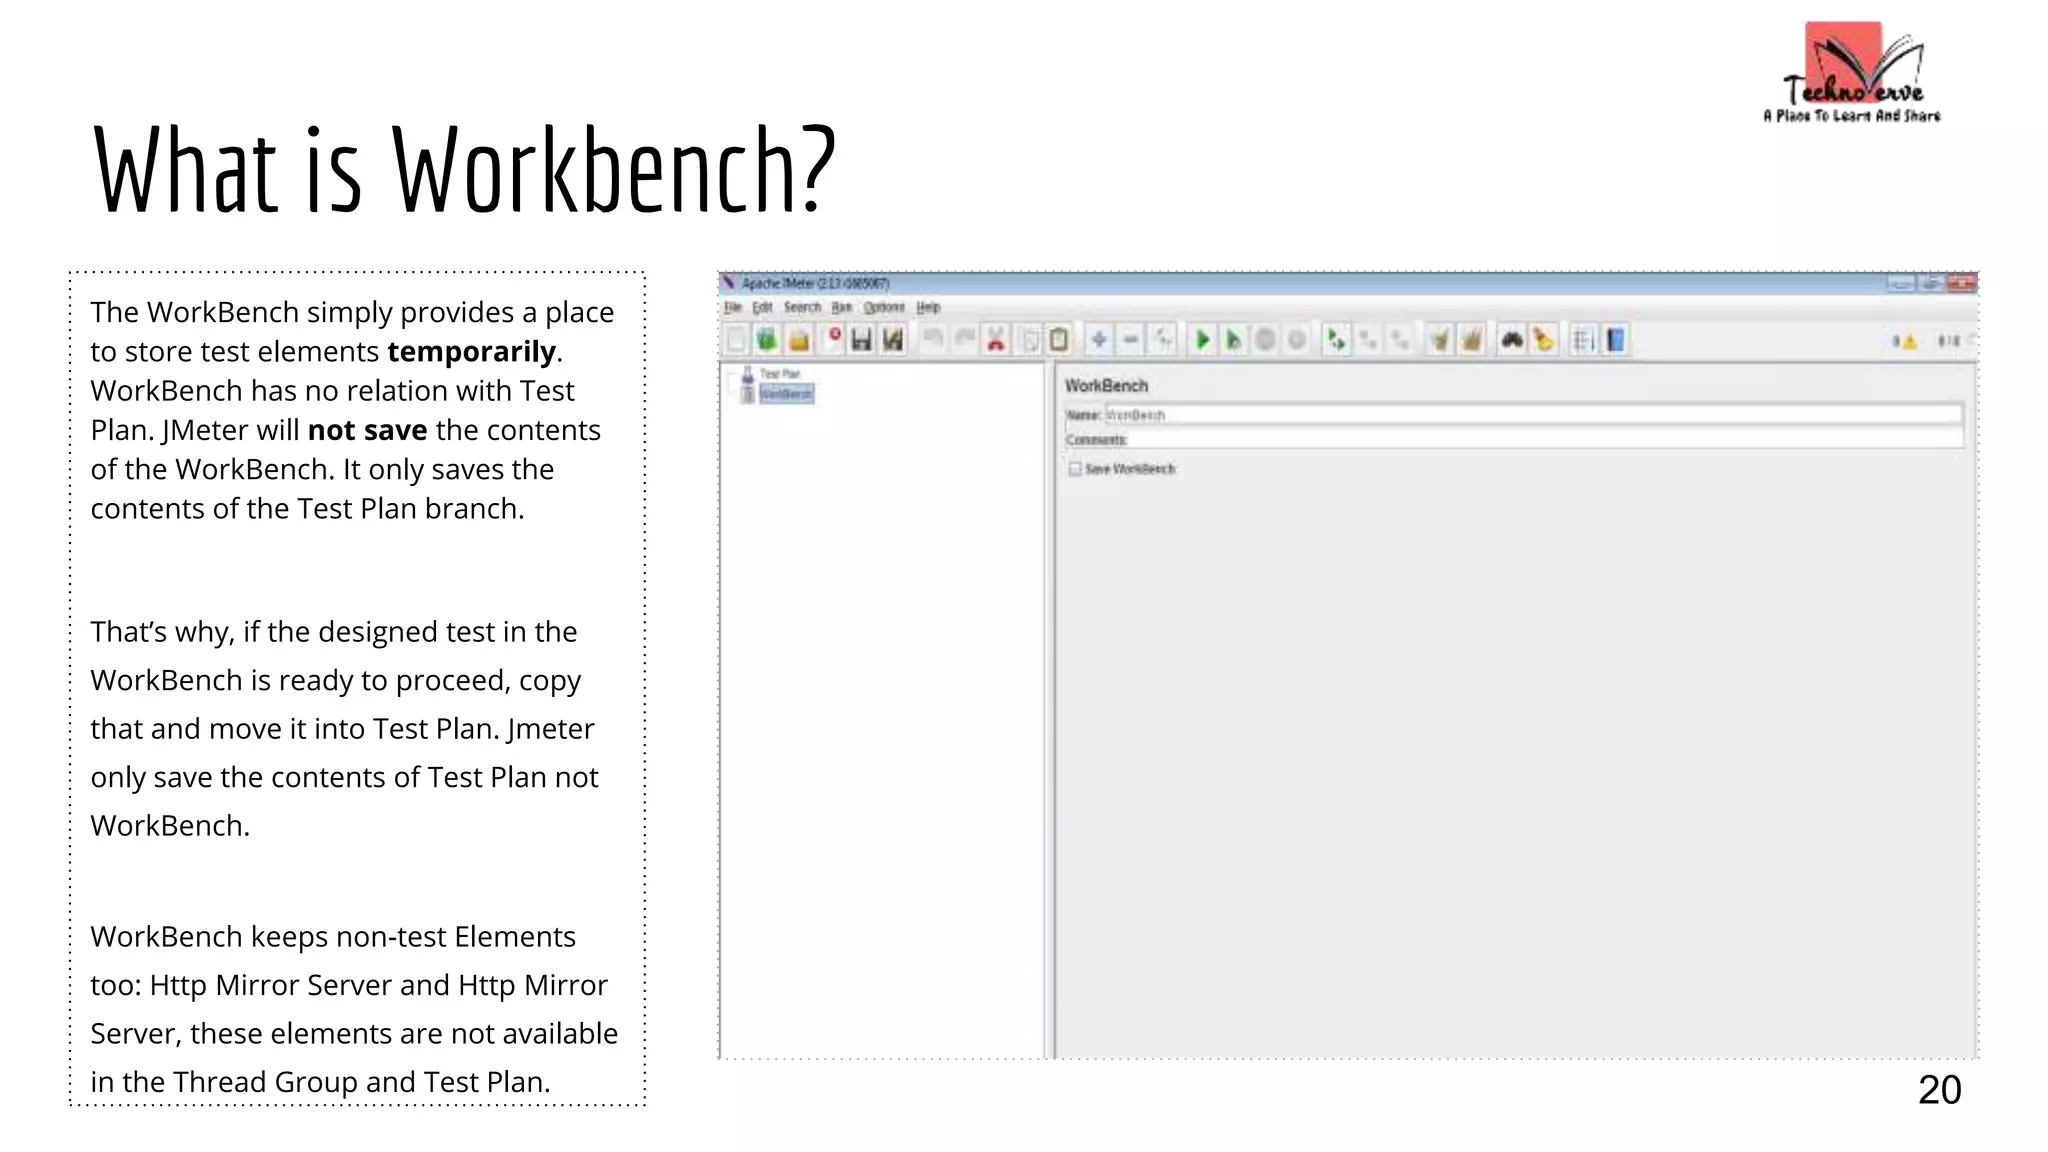Select the WorkBench tree node

(786, 394)
